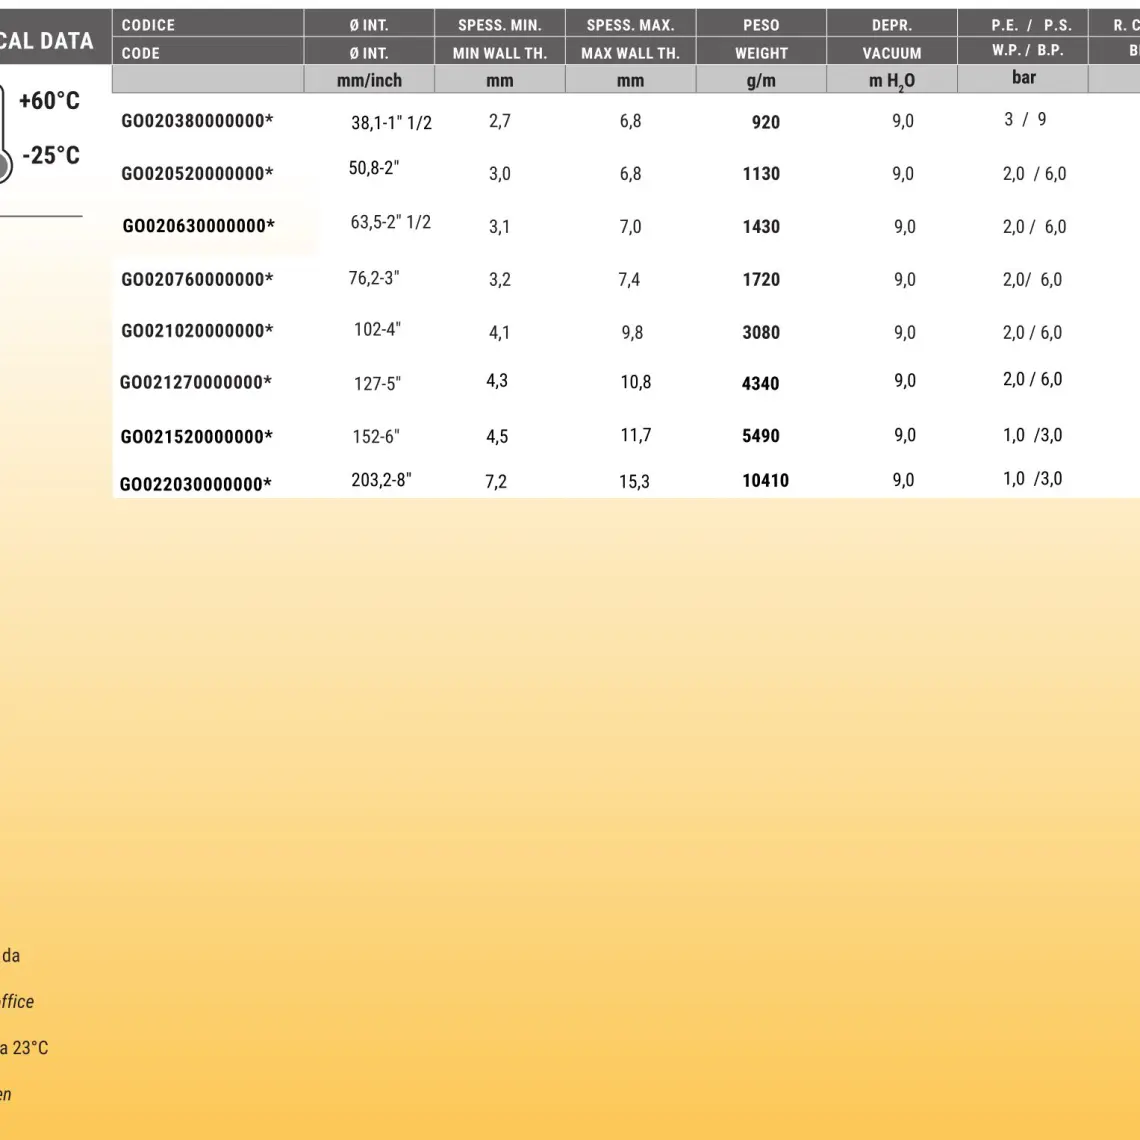Click the 15,3 max wall thickness value
The image size is (1140, 1140).
click(634, 482)
